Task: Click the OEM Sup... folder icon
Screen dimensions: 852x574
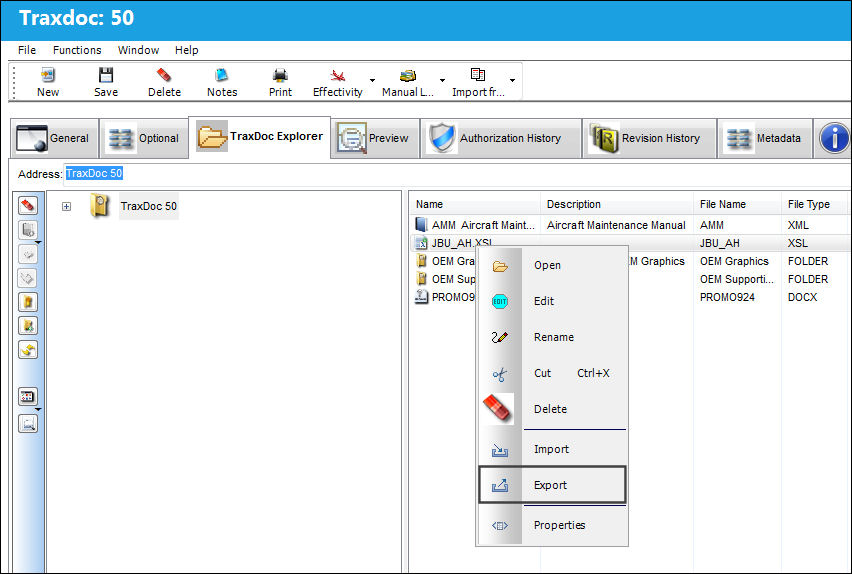Action: point(421,279)
